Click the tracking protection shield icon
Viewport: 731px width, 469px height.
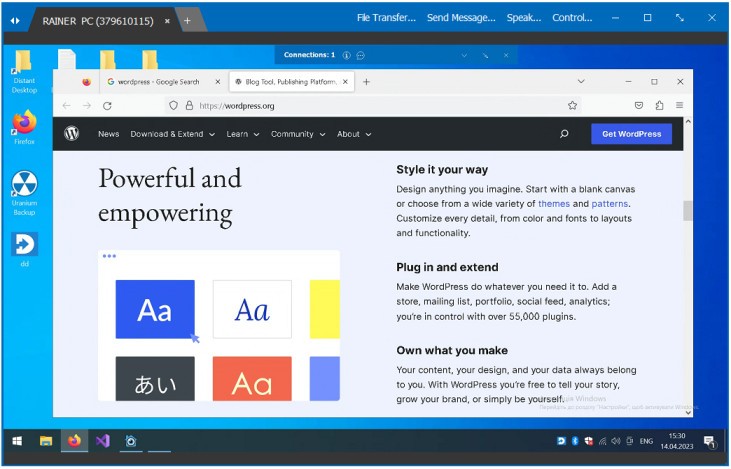pyautogui.click(x=173, y=105)
